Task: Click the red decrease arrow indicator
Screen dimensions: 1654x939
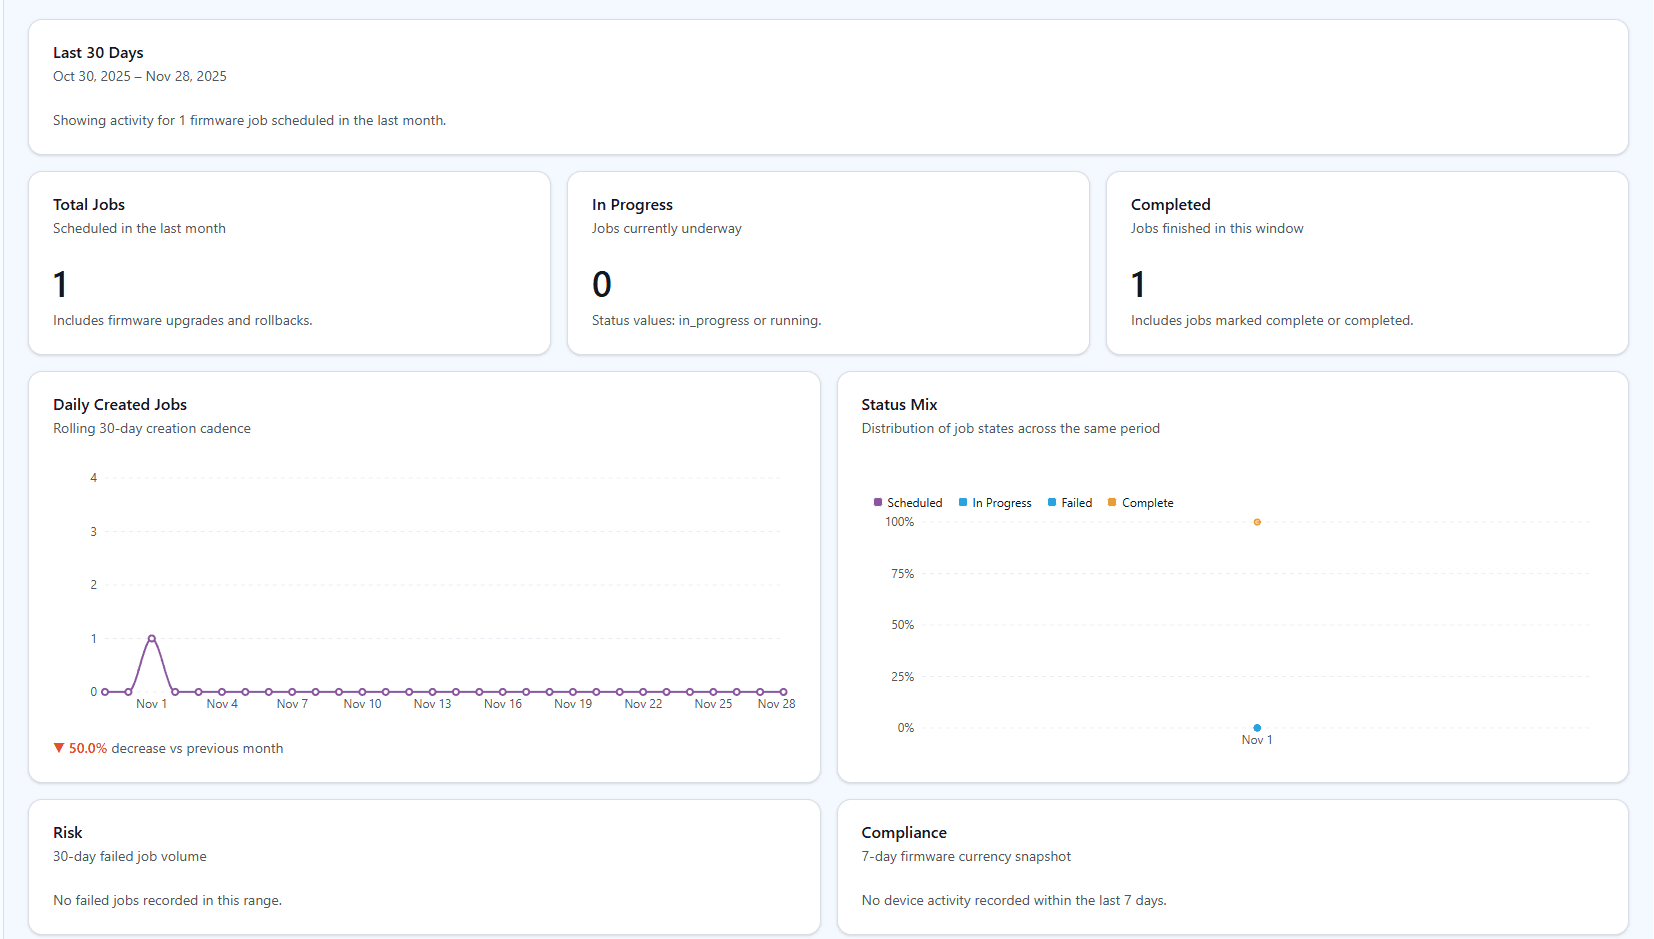Action: pyautogui.click(x=58, y=747)
